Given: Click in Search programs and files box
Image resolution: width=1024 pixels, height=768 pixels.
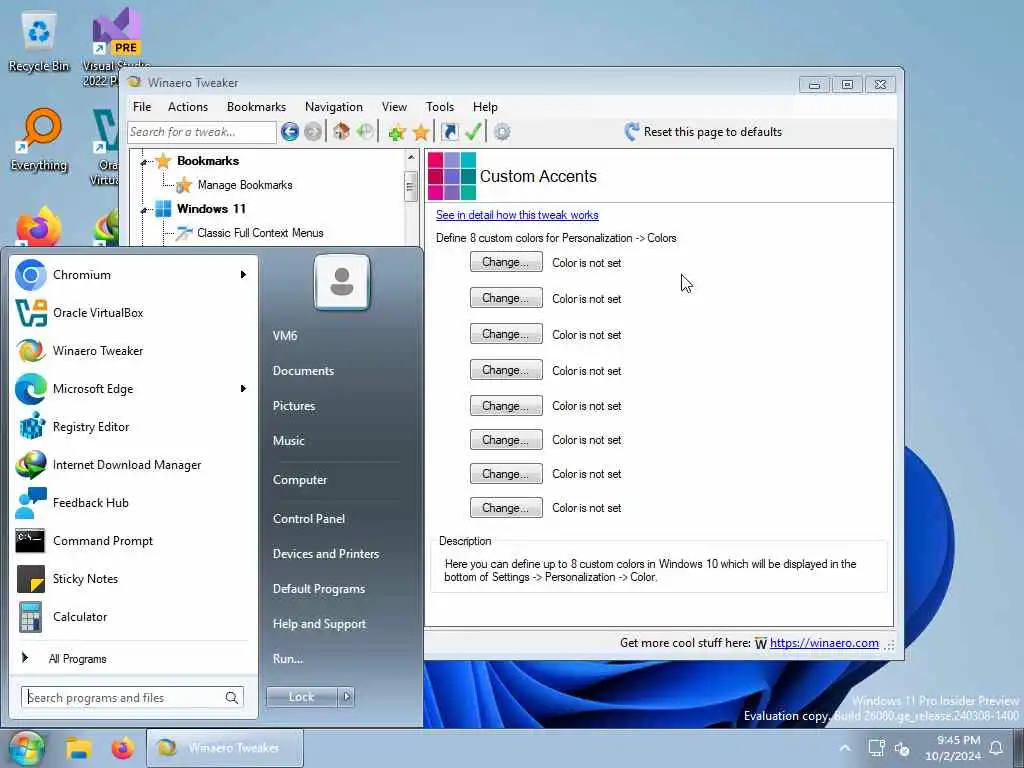Looking at the screenshot, I should 132,697.
